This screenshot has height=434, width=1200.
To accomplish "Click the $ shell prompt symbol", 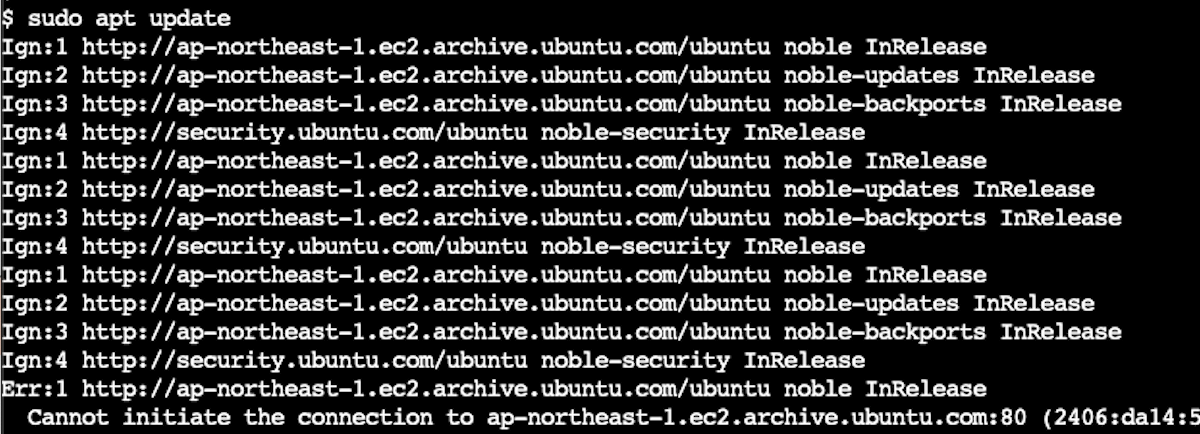I will point(9,18).
